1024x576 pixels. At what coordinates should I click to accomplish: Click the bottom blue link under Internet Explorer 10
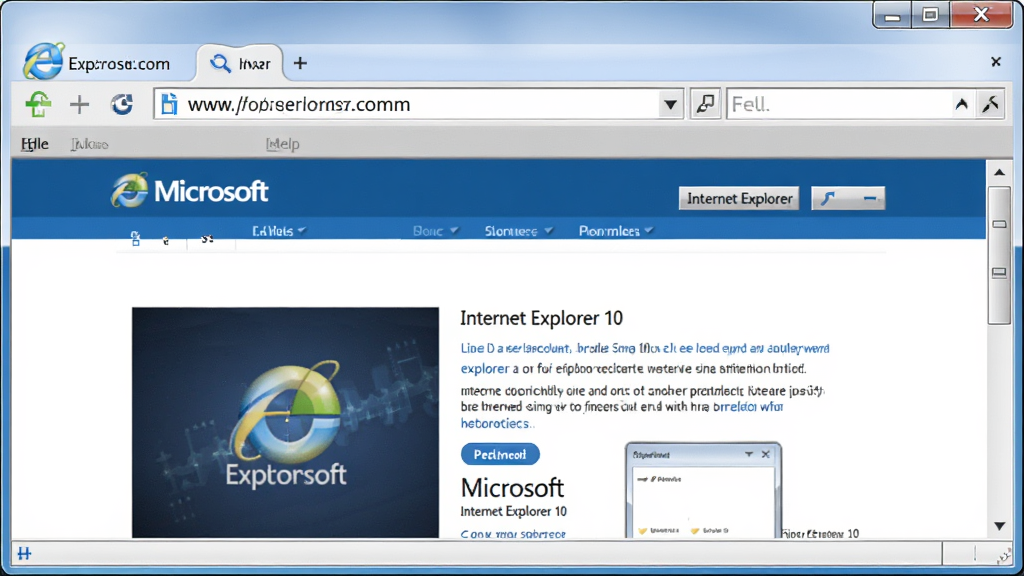point(513,534)
